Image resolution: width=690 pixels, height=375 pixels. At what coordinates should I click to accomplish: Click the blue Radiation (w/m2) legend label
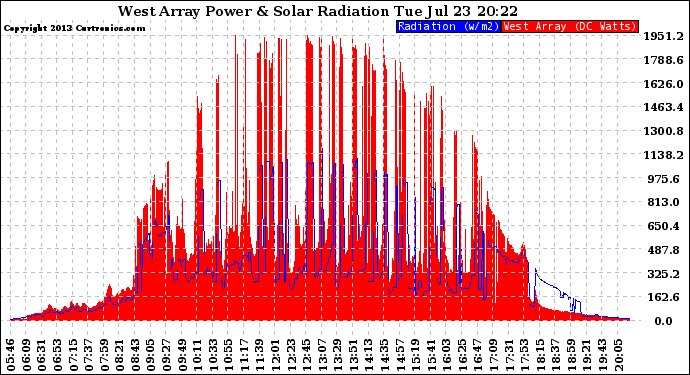pyautogui.click(x=448, y=26)
